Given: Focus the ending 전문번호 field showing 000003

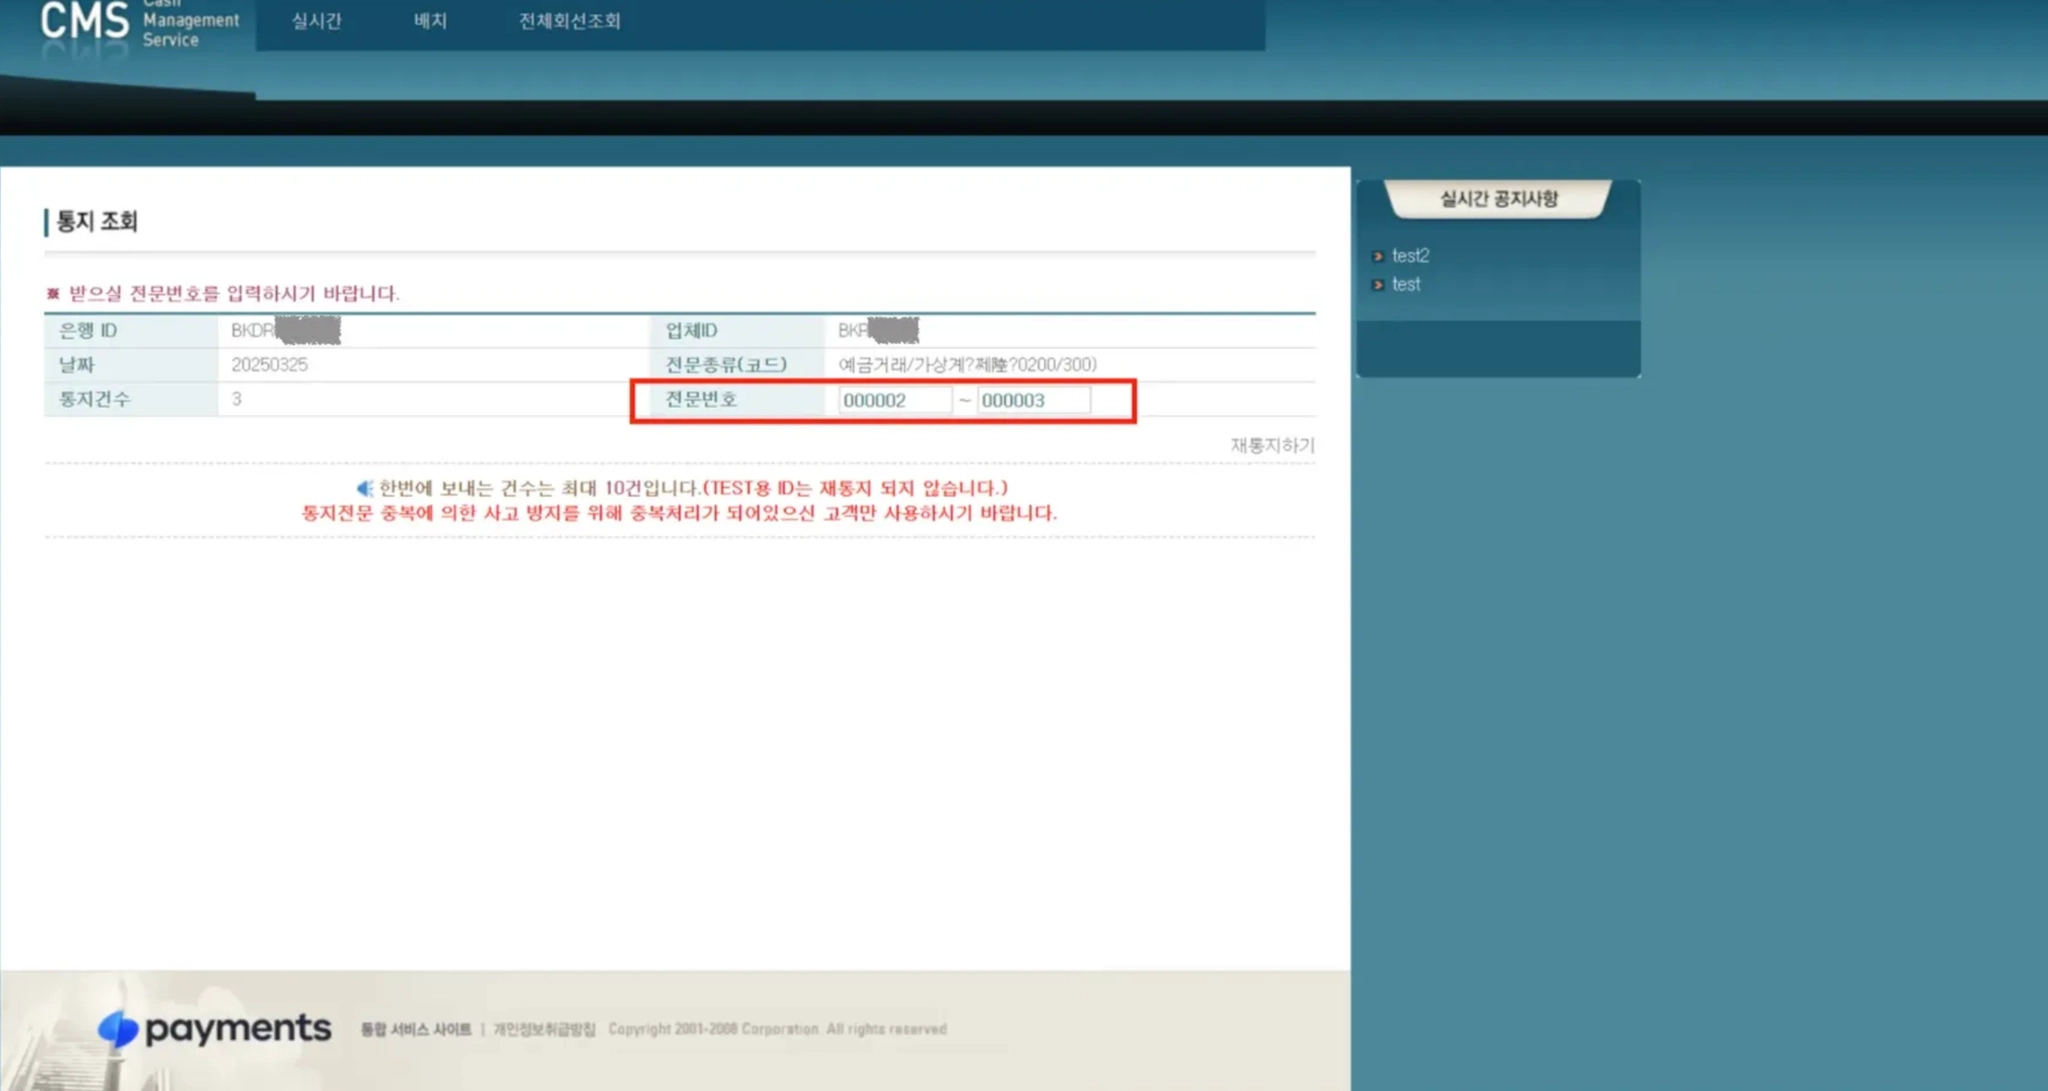Looking at the screenshot, I should [x=1032, y=400].
